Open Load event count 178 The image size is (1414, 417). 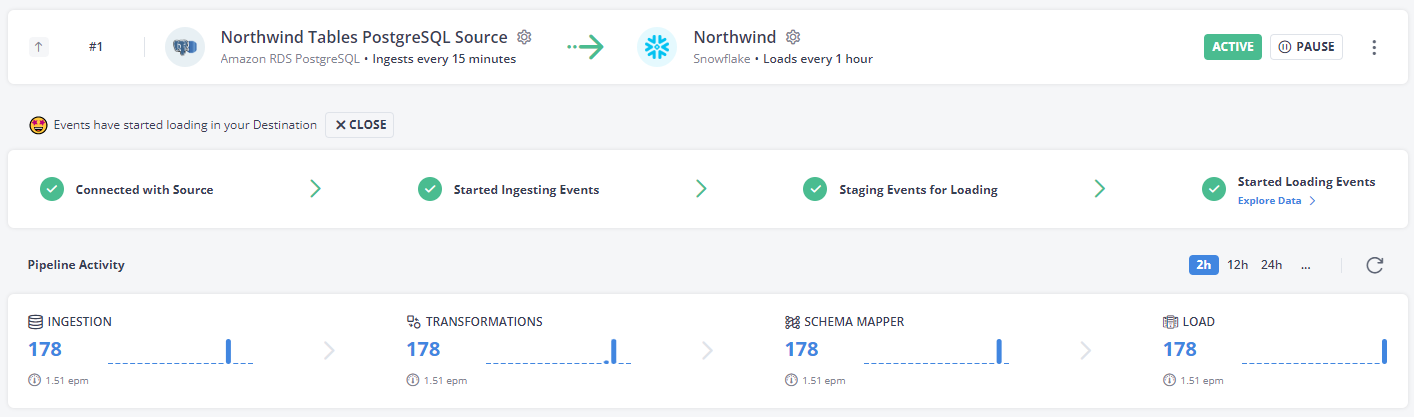[x=1180, y=349]
